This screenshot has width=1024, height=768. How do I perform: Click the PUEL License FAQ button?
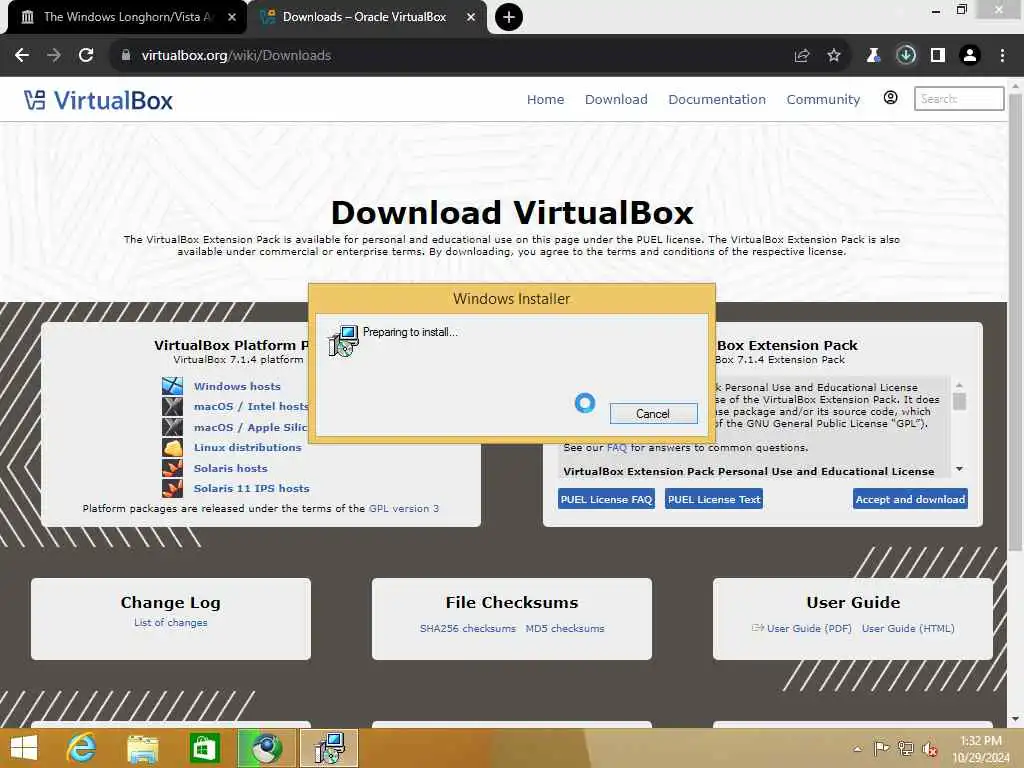click(x=606, y=500)
